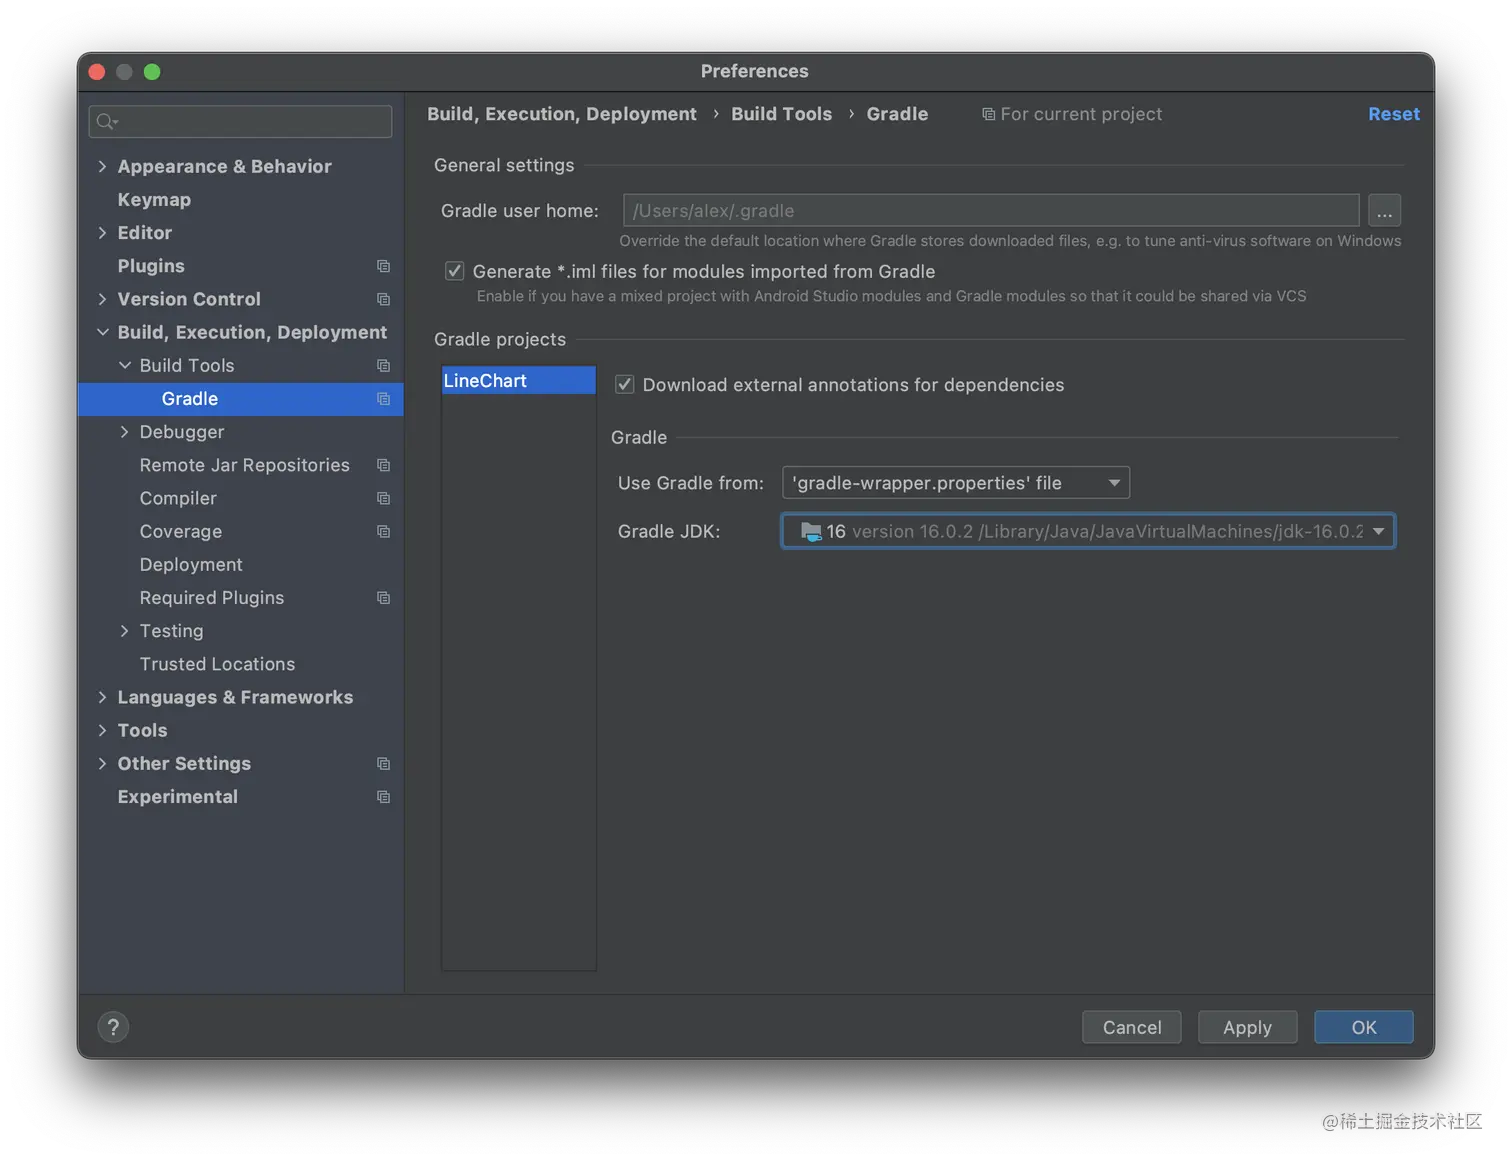Click the search magnifier icon
Image resolution: width=1512 pixels, height=1161 pixels.
pos(105,122)
